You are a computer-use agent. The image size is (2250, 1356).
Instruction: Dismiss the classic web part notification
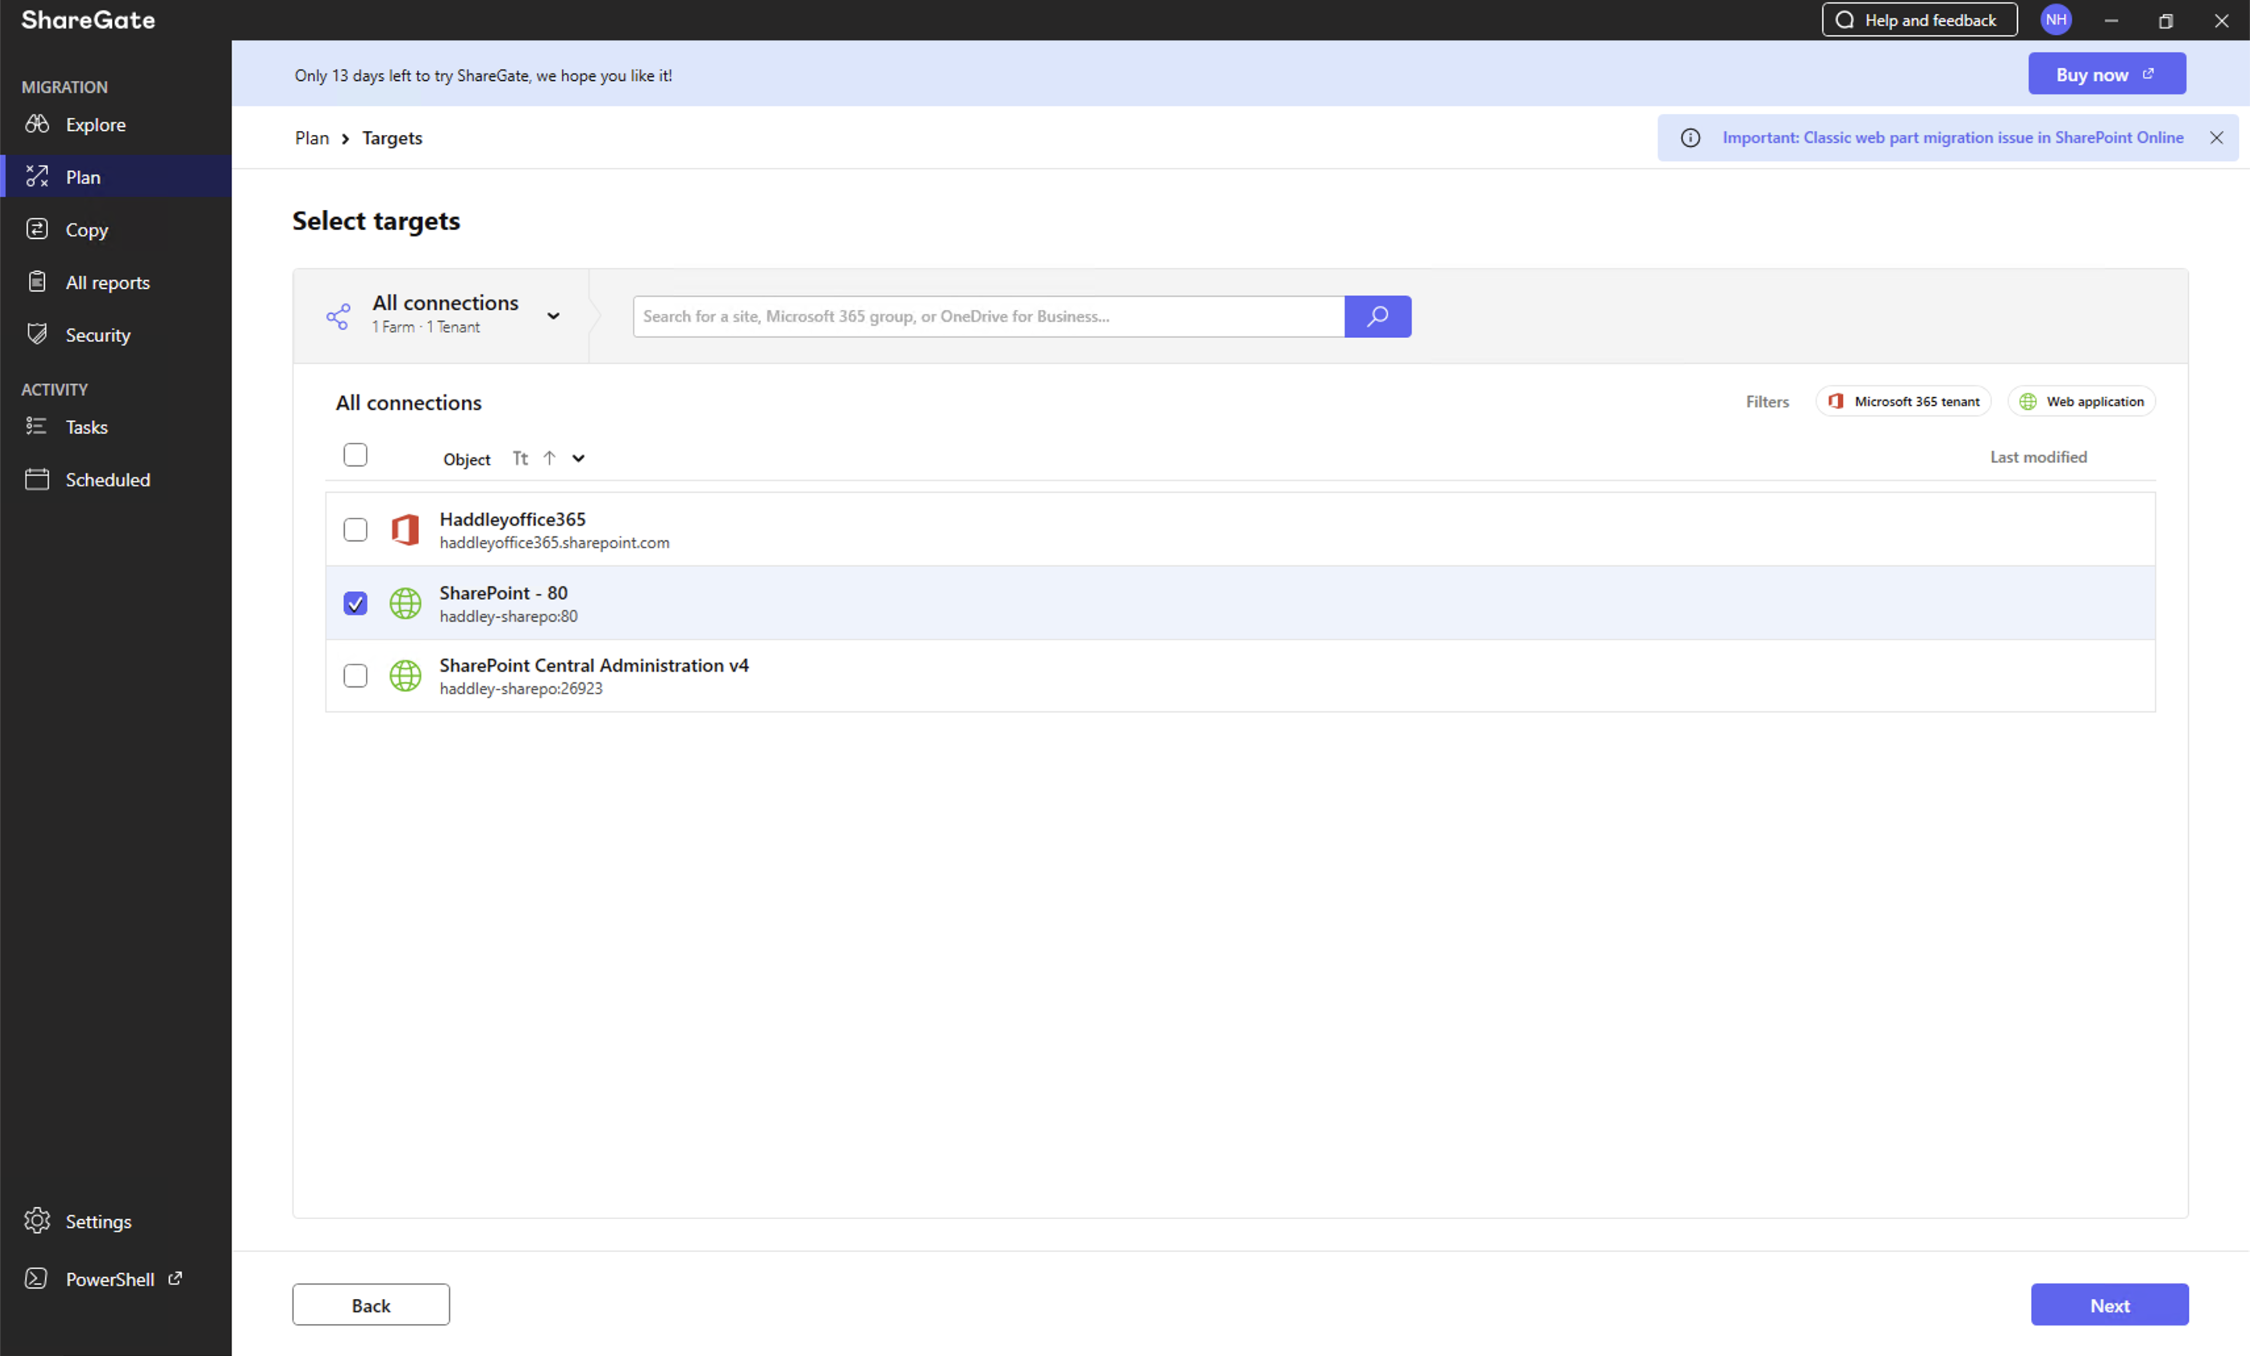pyautogui.click(x=2216, y=138)
